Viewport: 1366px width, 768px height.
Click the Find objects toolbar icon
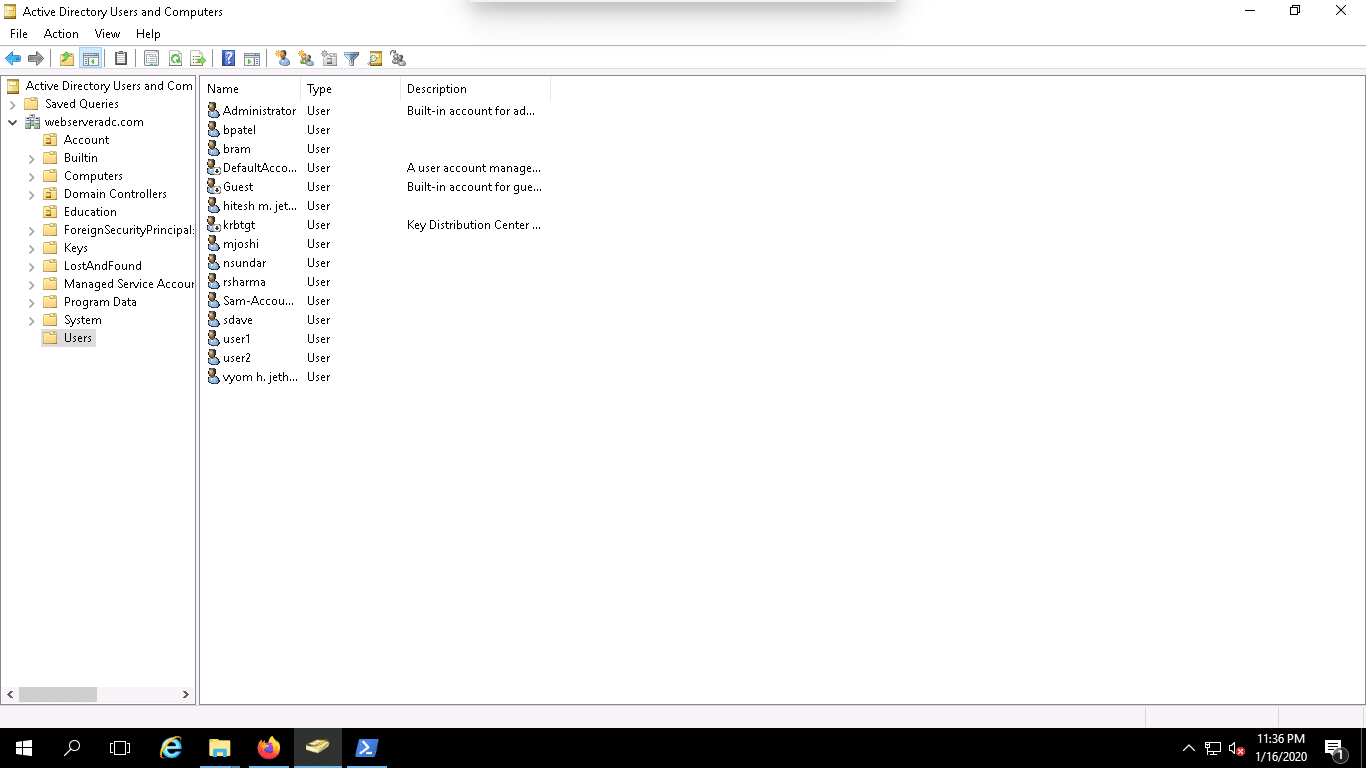coord(375,59)
